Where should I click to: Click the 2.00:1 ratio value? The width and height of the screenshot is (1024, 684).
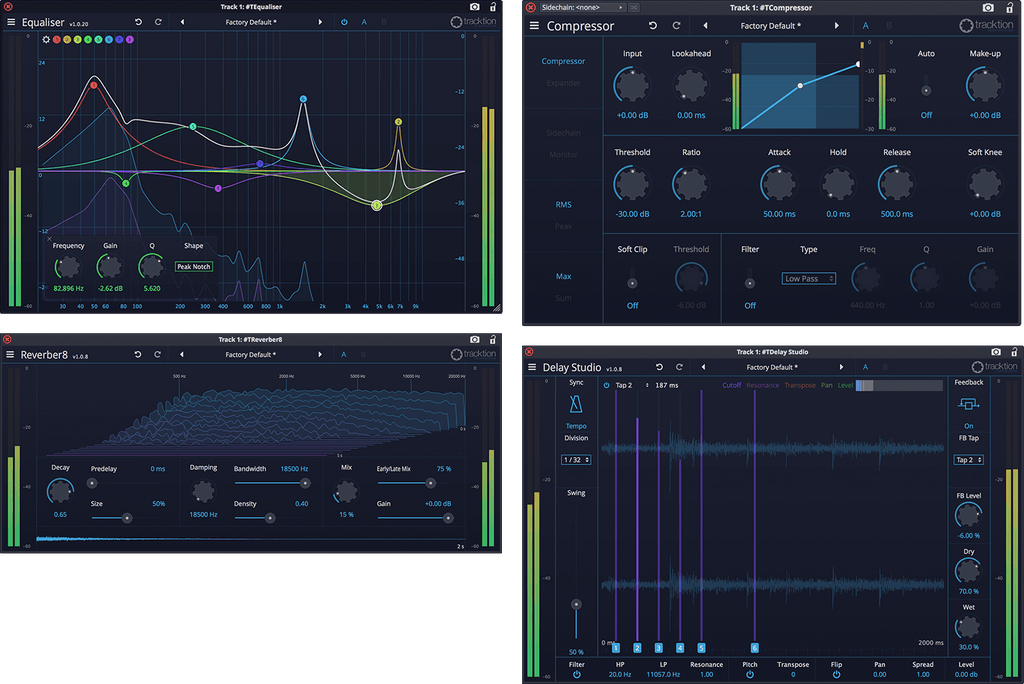[x=691, y=214]
